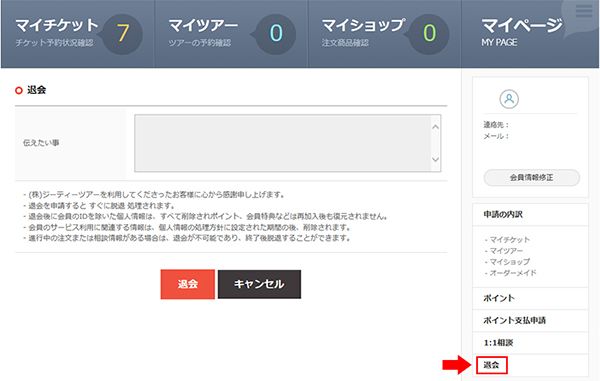Select 退会 in the sidebar menu
Screen dimensions: 600x381
click(x=492, y=365)
